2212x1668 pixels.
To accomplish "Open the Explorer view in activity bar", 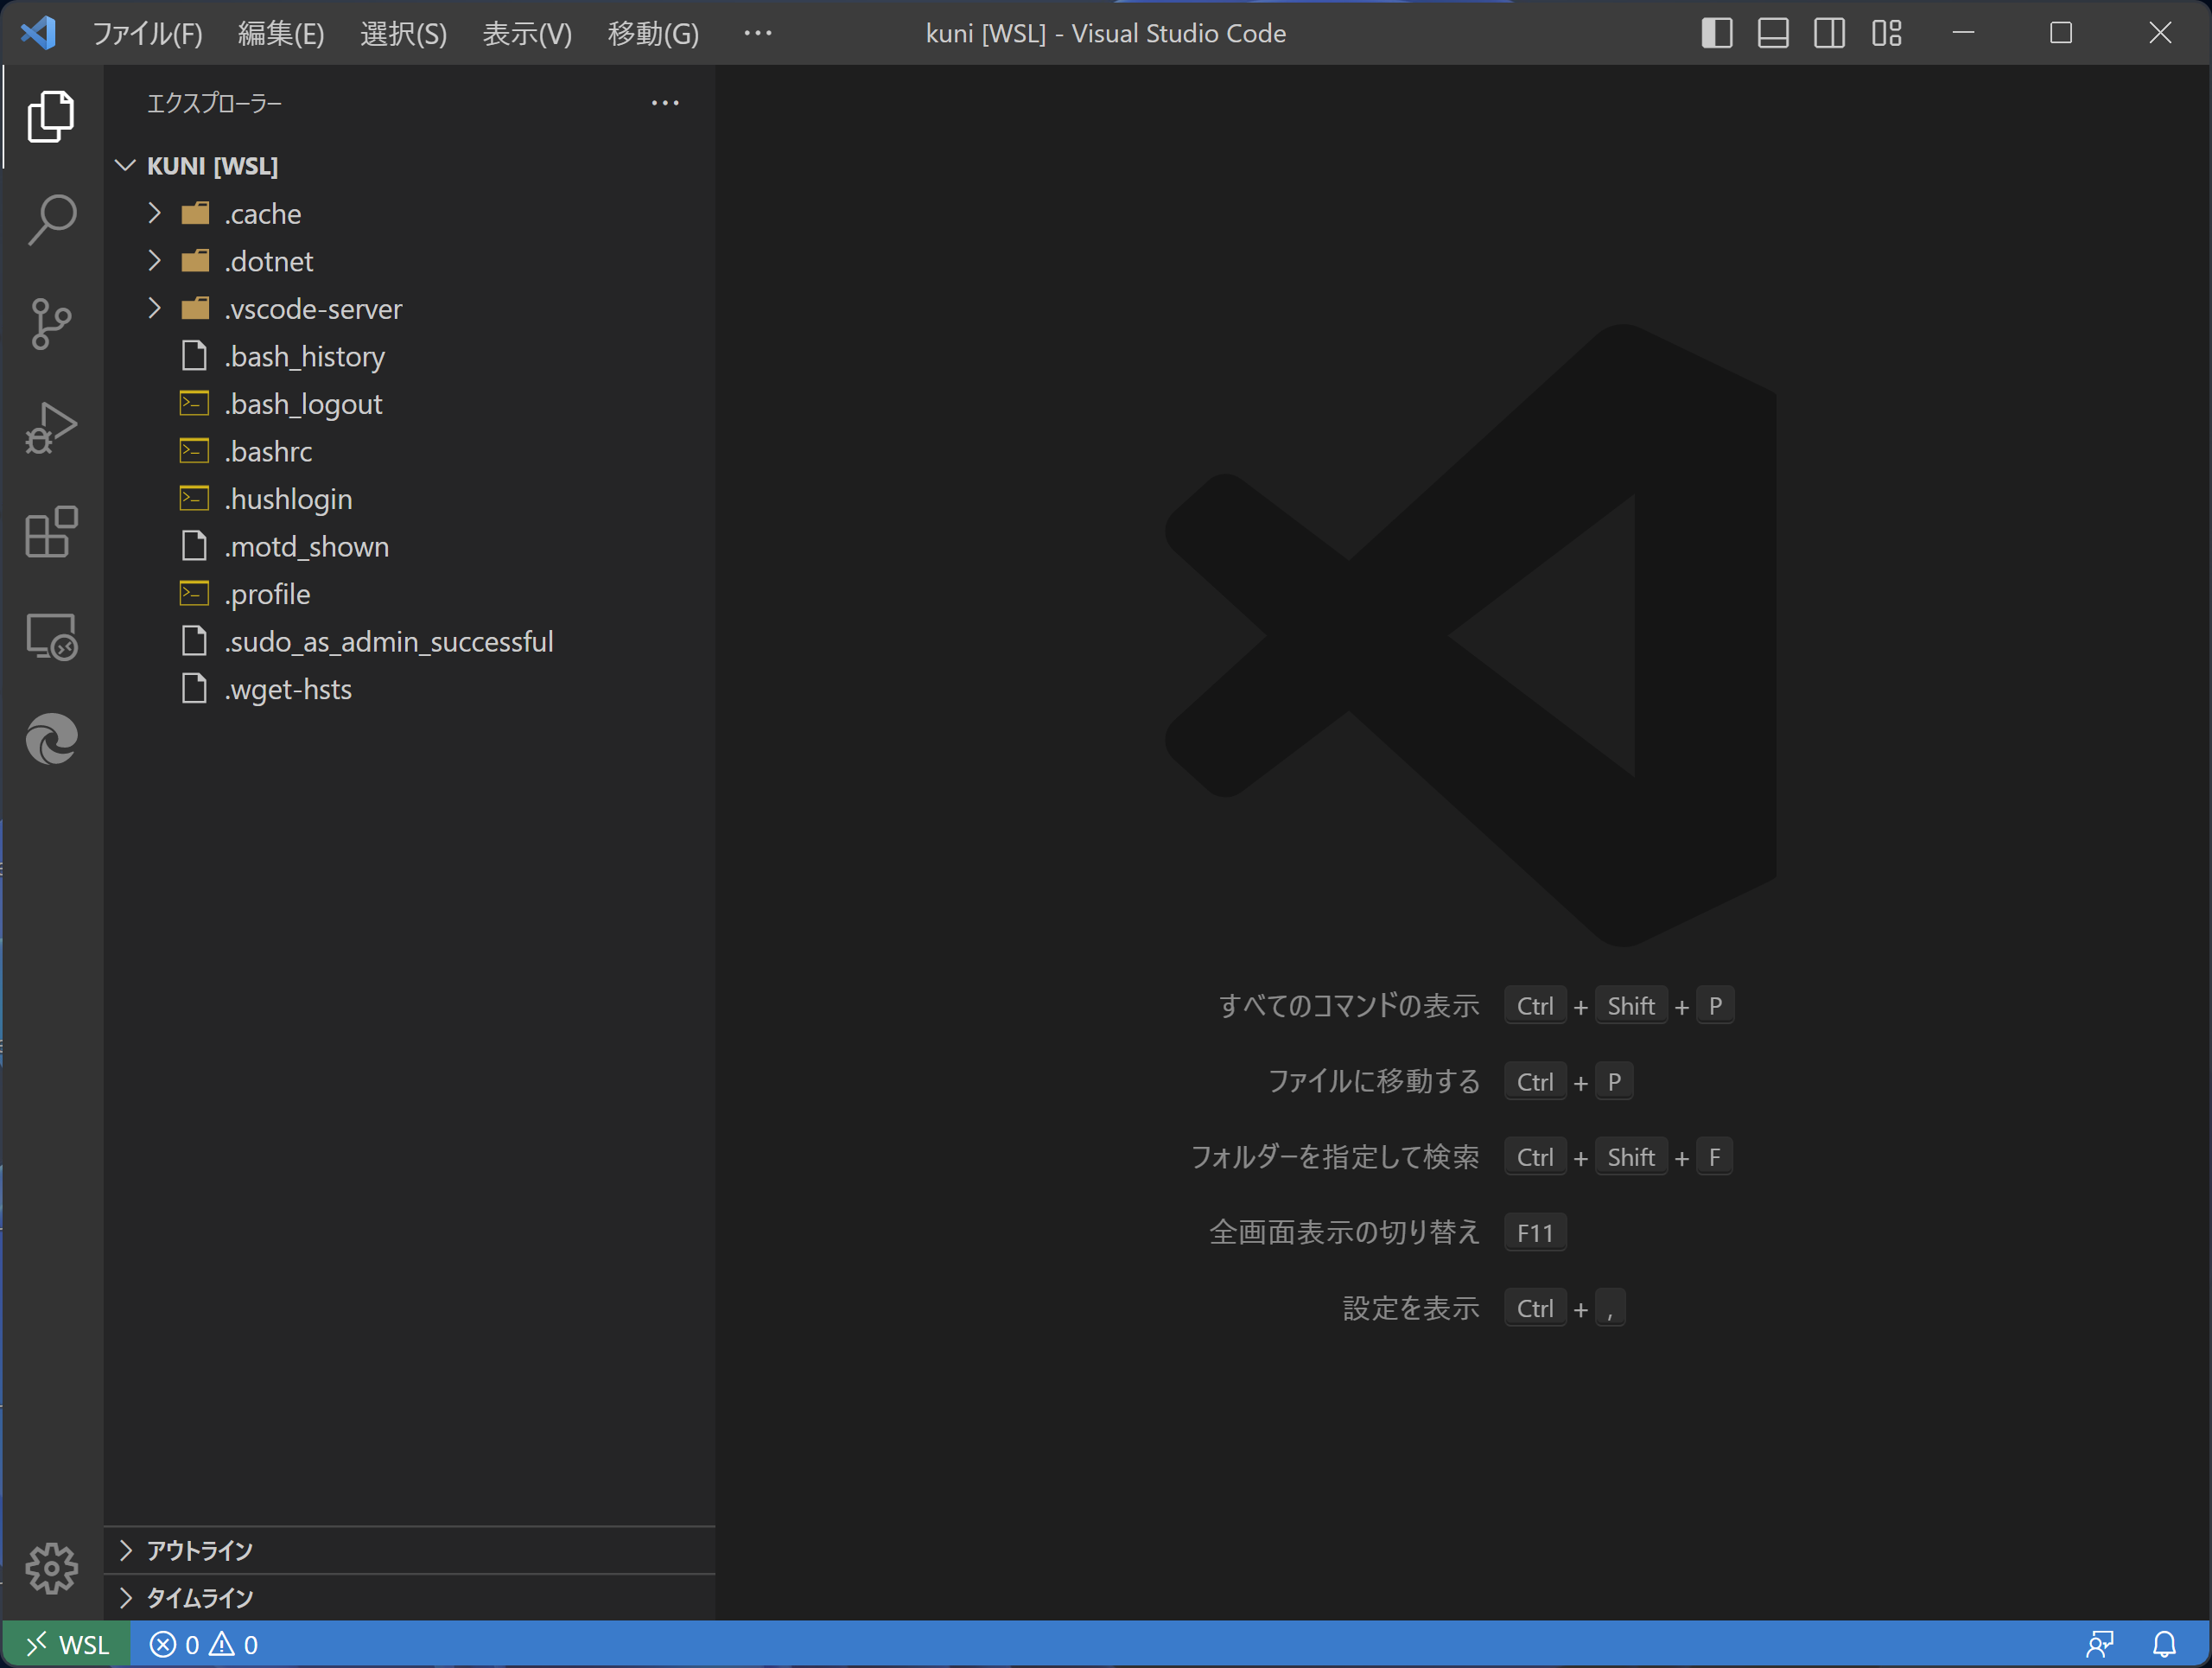I will (x=51, y=117).
